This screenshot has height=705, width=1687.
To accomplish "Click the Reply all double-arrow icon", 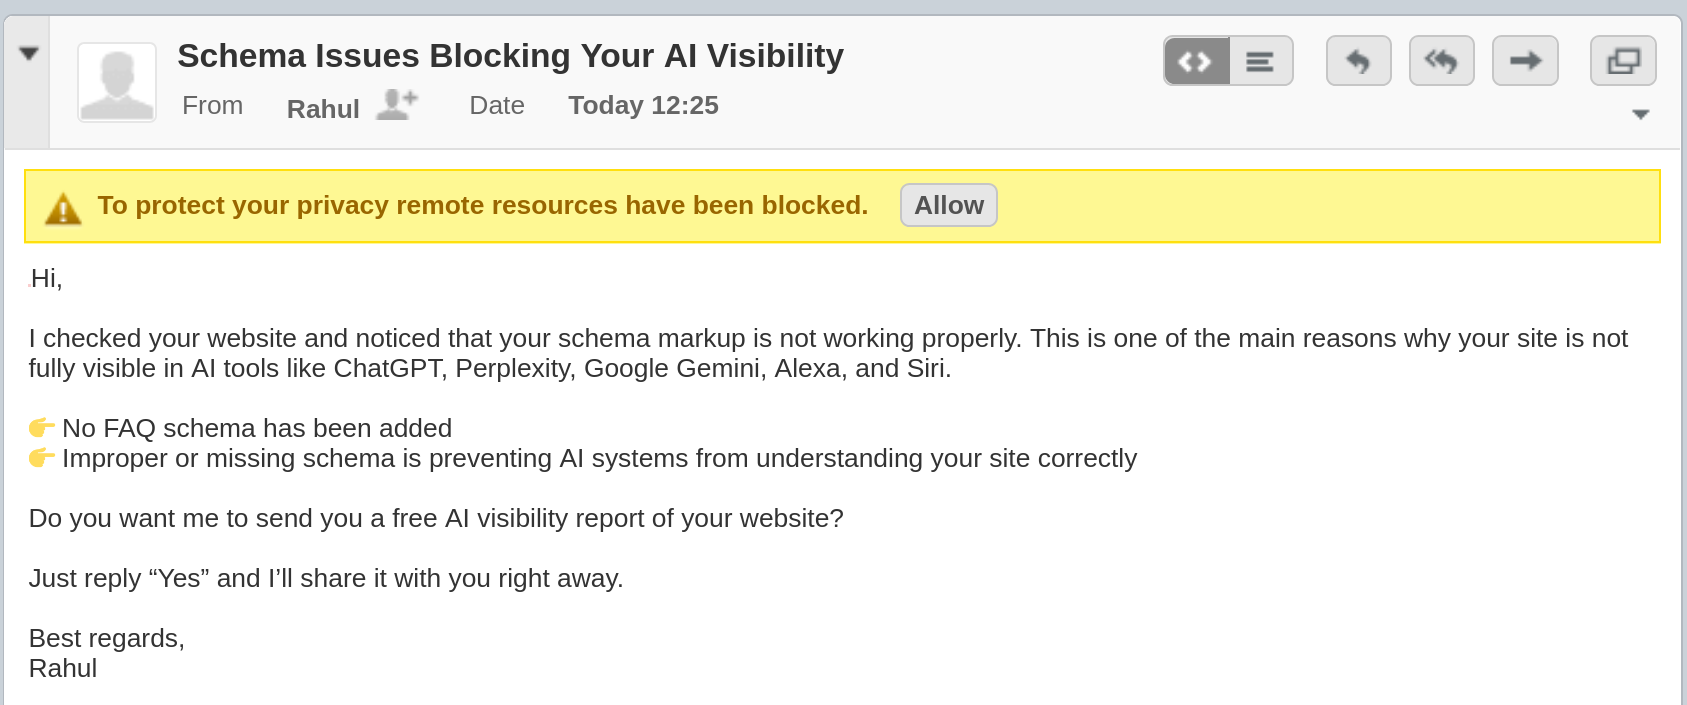I will pyautogui.click(x=1441, y=61).
